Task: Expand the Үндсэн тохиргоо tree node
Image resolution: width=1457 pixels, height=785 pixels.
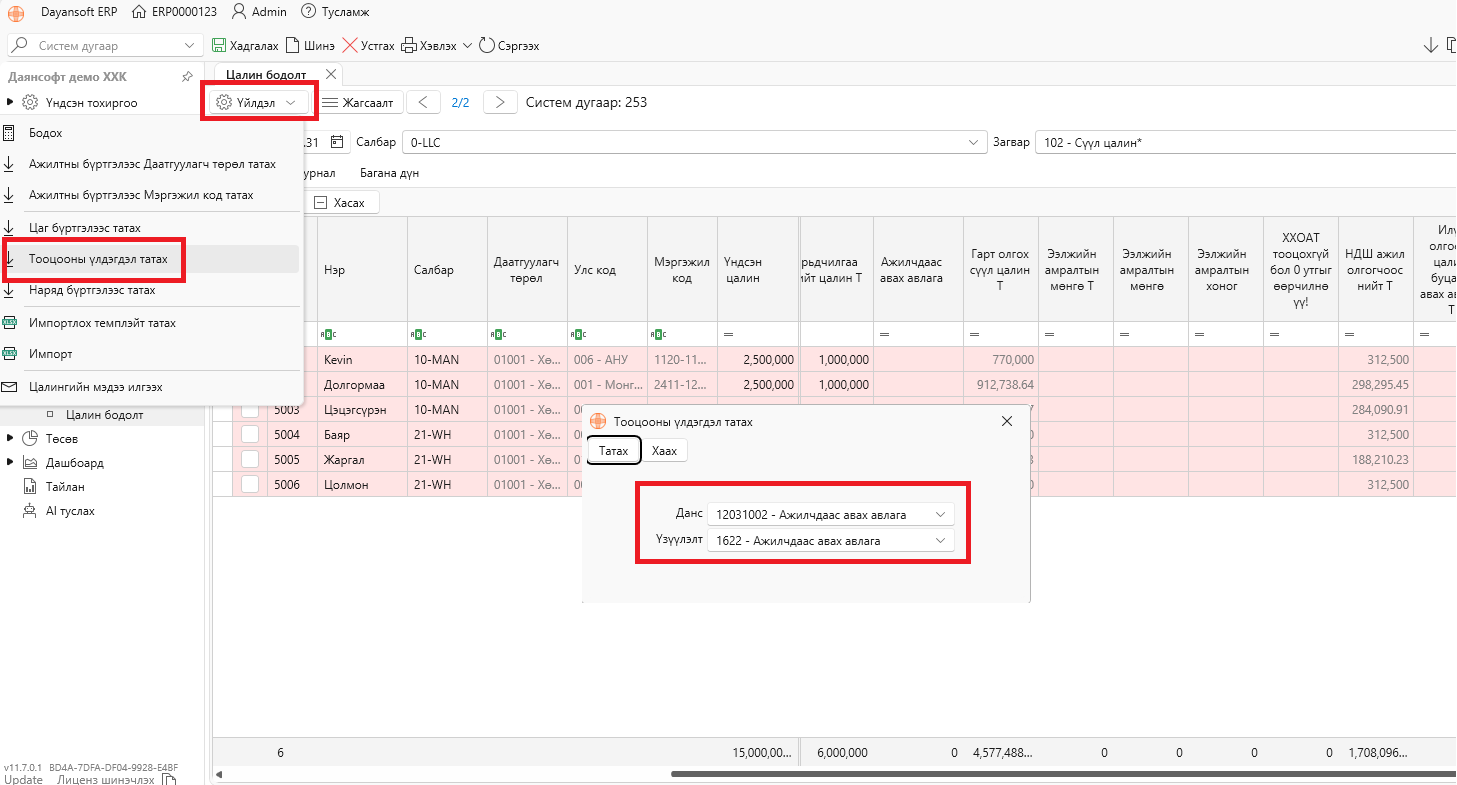Action: click(10, 102)
